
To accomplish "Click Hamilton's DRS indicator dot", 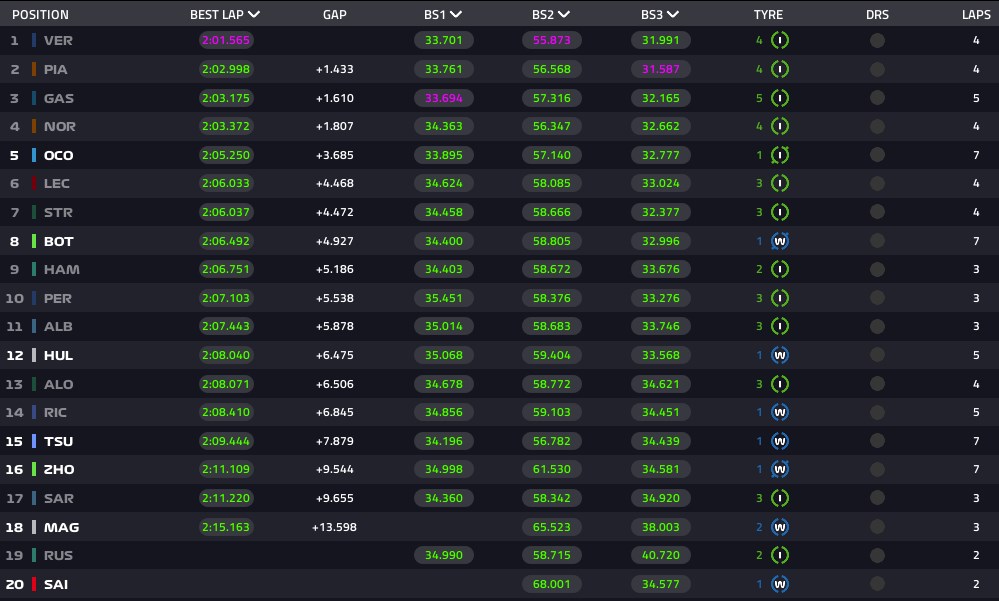I will pyautogui.click(x=877, y=269).
